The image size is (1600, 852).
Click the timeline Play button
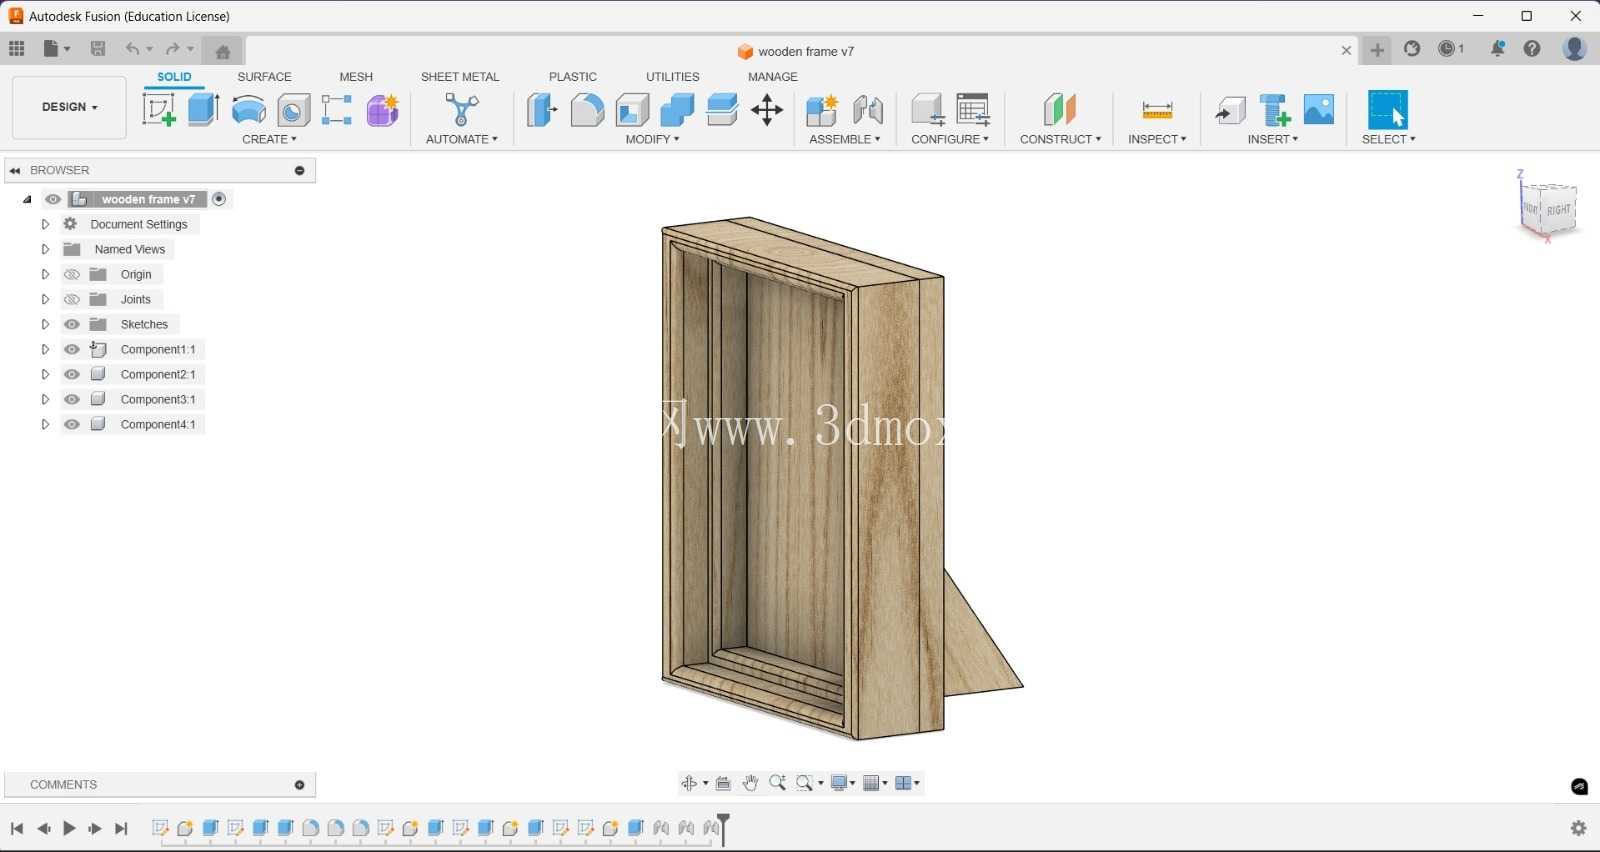[x=69, y=828]
